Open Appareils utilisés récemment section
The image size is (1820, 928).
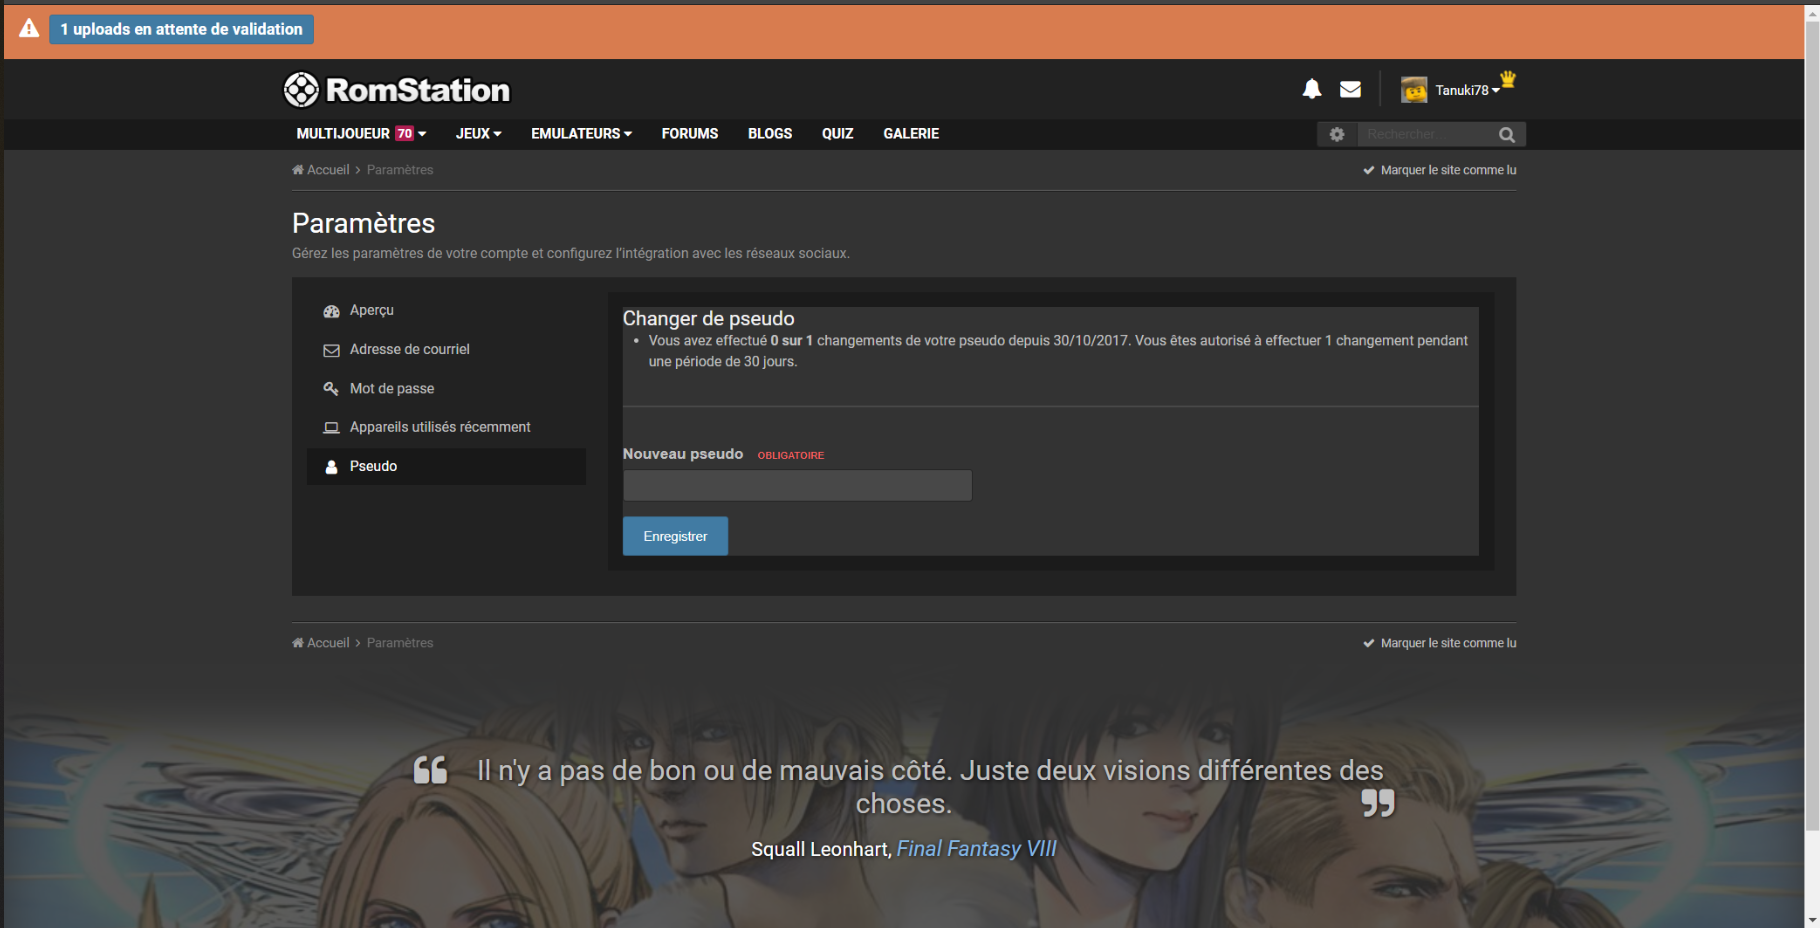(446, 427)
